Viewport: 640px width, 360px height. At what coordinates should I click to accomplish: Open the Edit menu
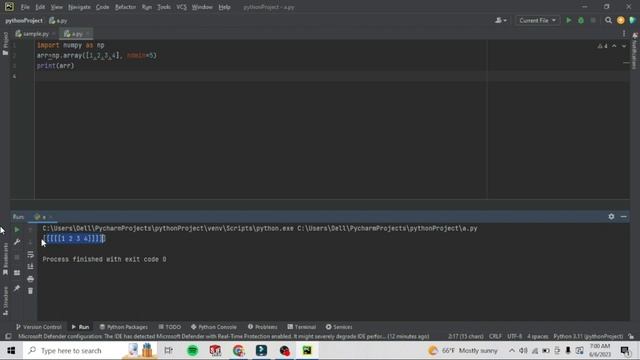pyautogui.click(x=40, y=7)
